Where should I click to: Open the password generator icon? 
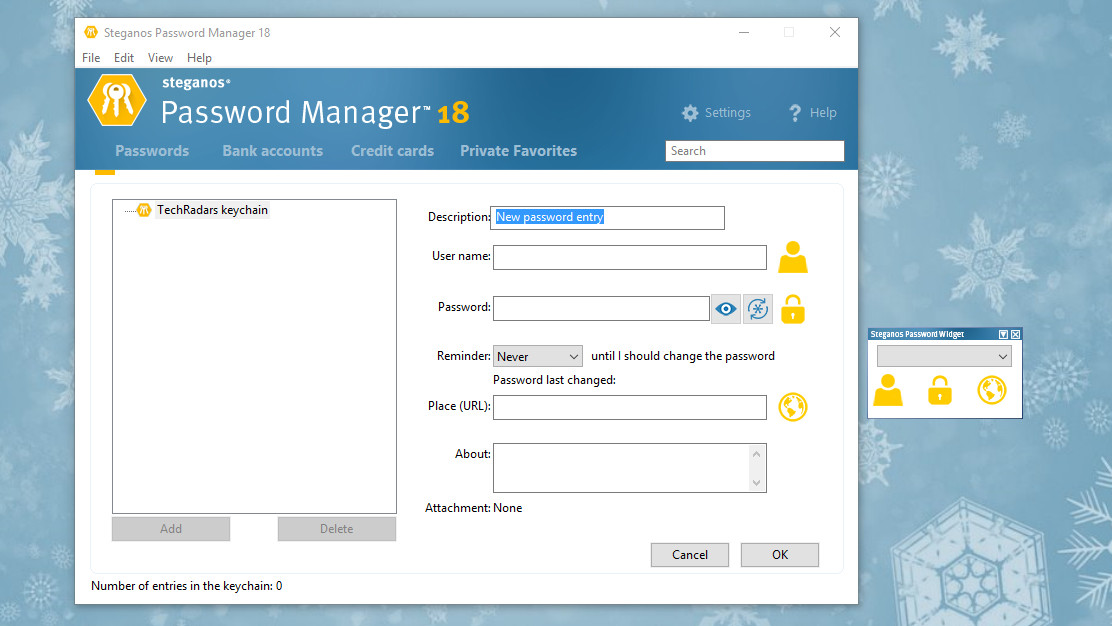(757, 309)
